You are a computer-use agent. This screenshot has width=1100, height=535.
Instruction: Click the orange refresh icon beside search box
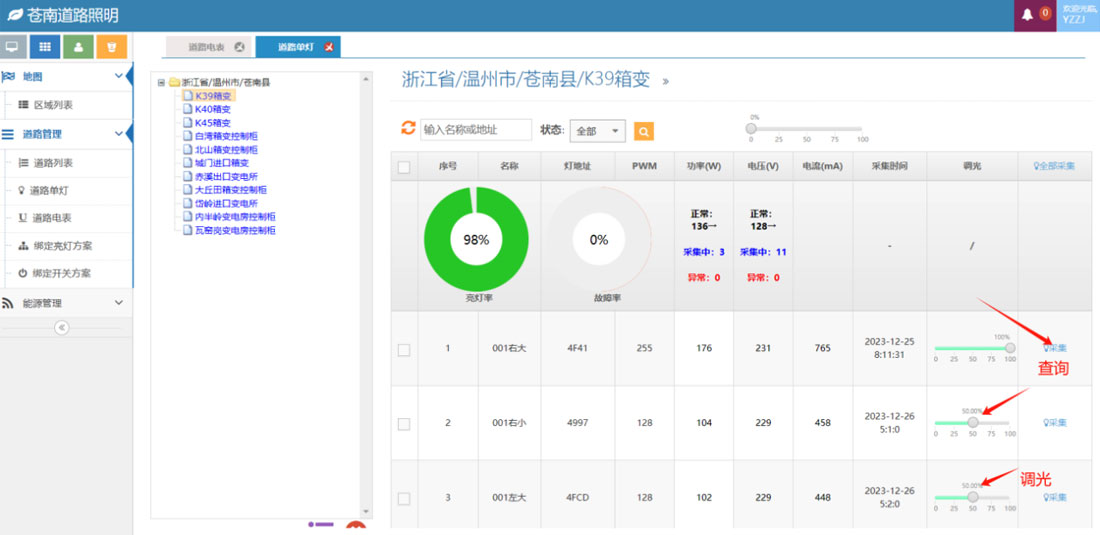coord(408,129)
